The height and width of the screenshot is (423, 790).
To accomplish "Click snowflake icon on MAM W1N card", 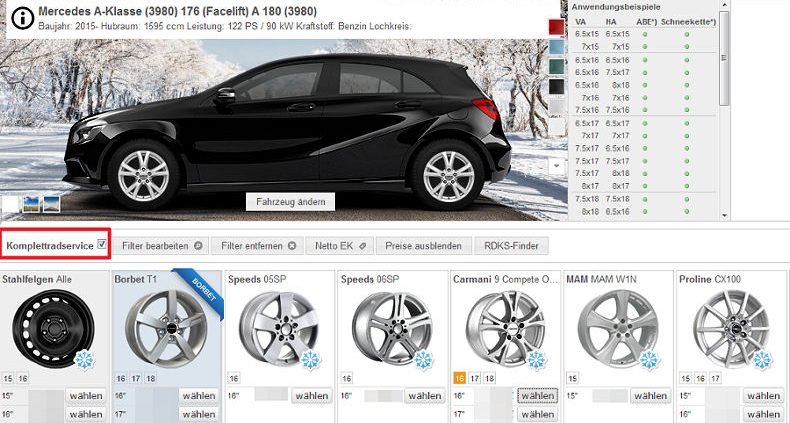I will point(649,360).
